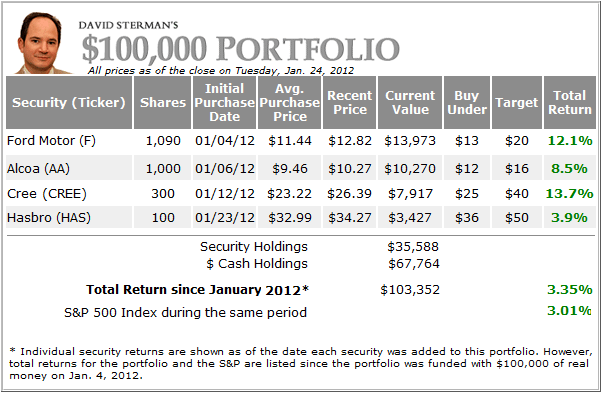Click the Avg. Purchase Price header

click(x=289, y=102)
